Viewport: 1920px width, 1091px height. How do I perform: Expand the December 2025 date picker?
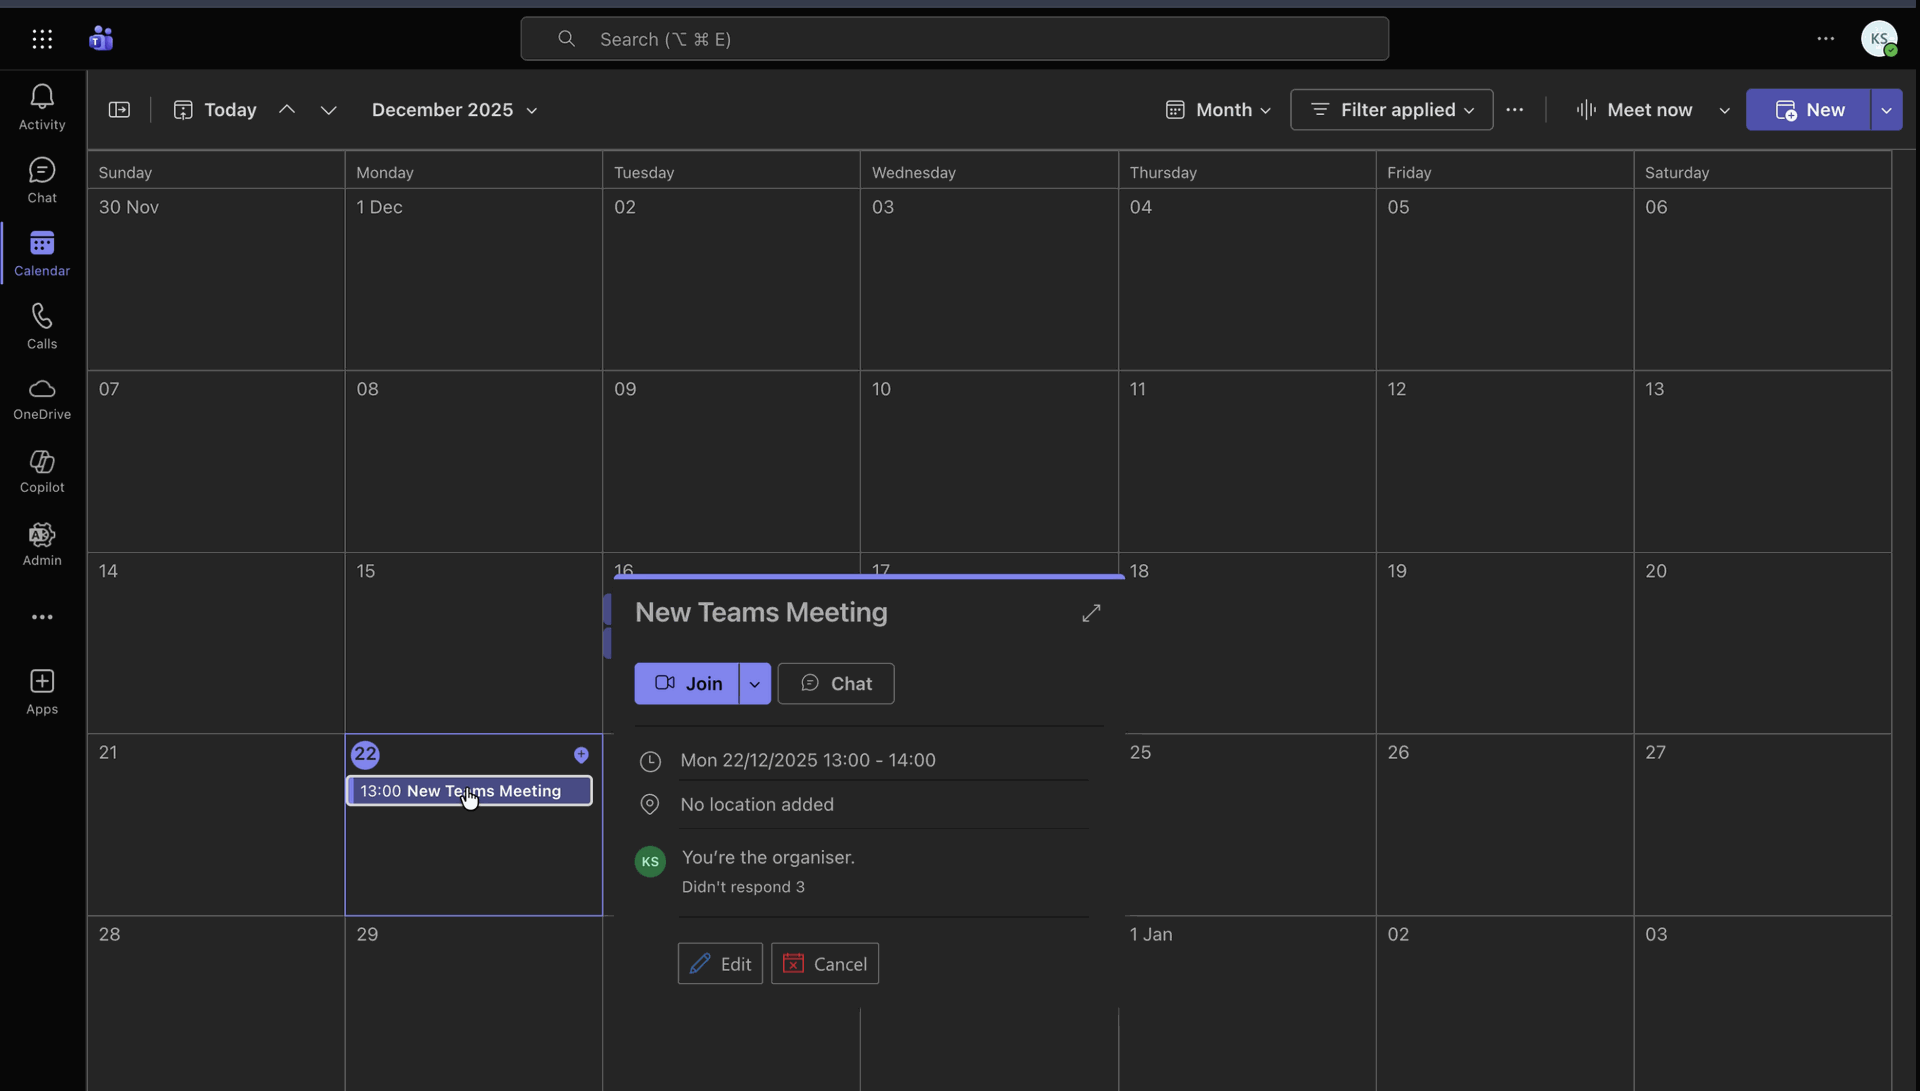point(455,110)
